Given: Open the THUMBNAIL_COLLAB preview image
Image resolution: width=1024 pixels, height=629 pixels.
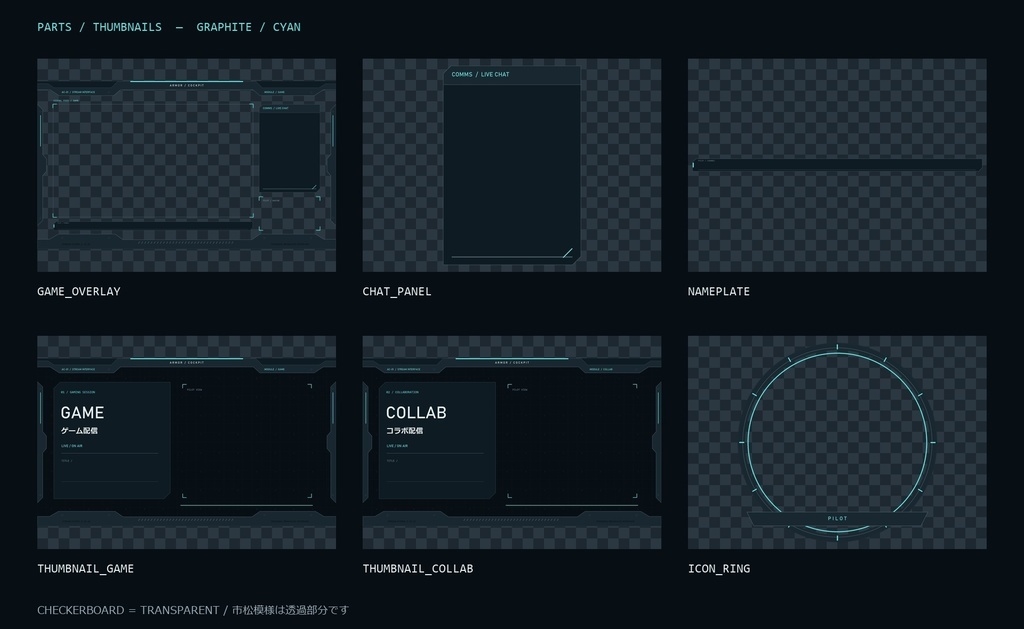Looking at the screenshot, I should (511, 442).
